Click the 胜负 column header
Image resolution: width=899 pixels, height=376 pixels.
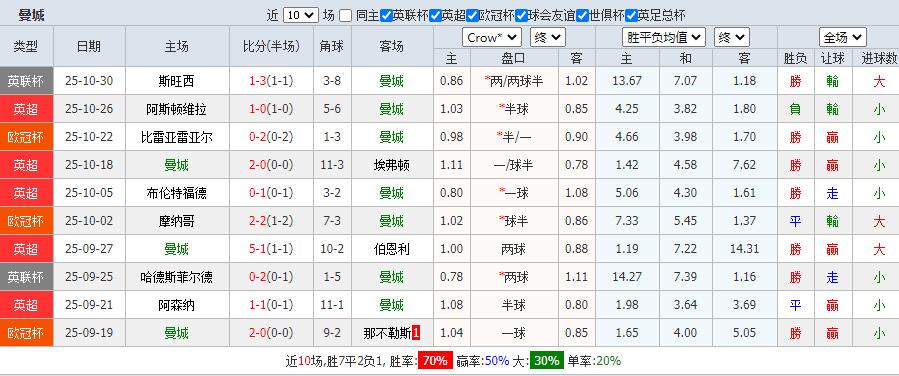(795, 58)
